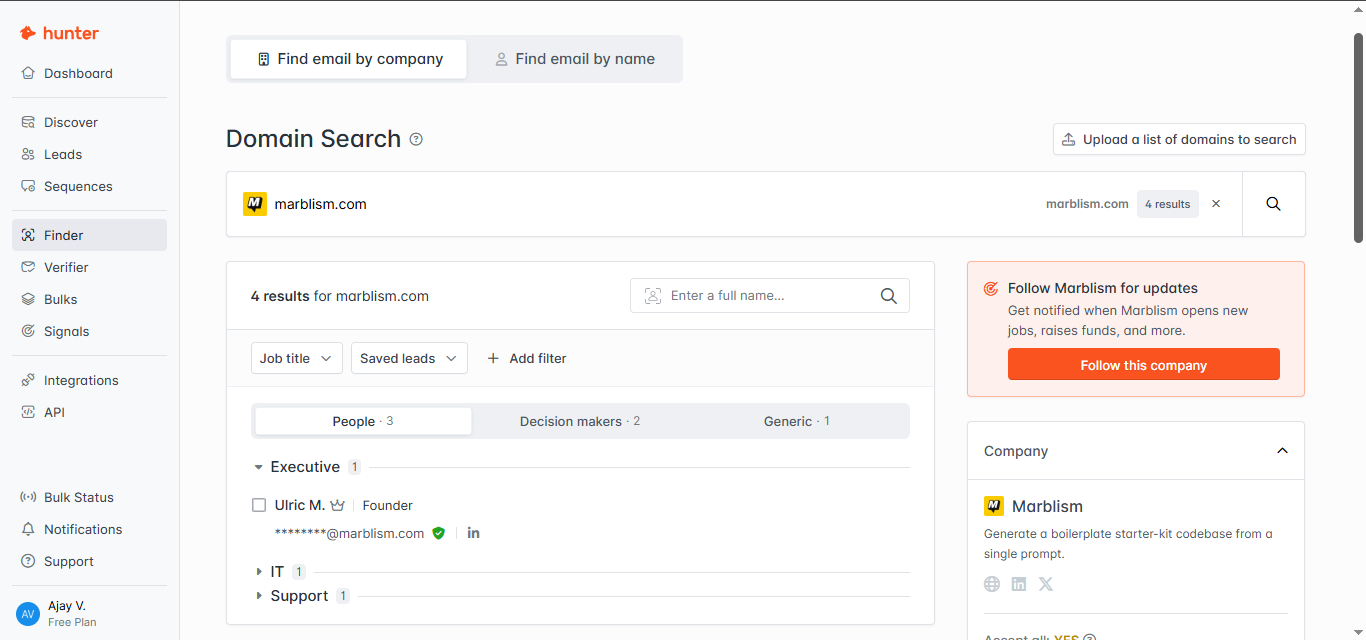Switch to Find email by company tab
Viewport: 1366px width, 640px height.
(x=349, y=59)
